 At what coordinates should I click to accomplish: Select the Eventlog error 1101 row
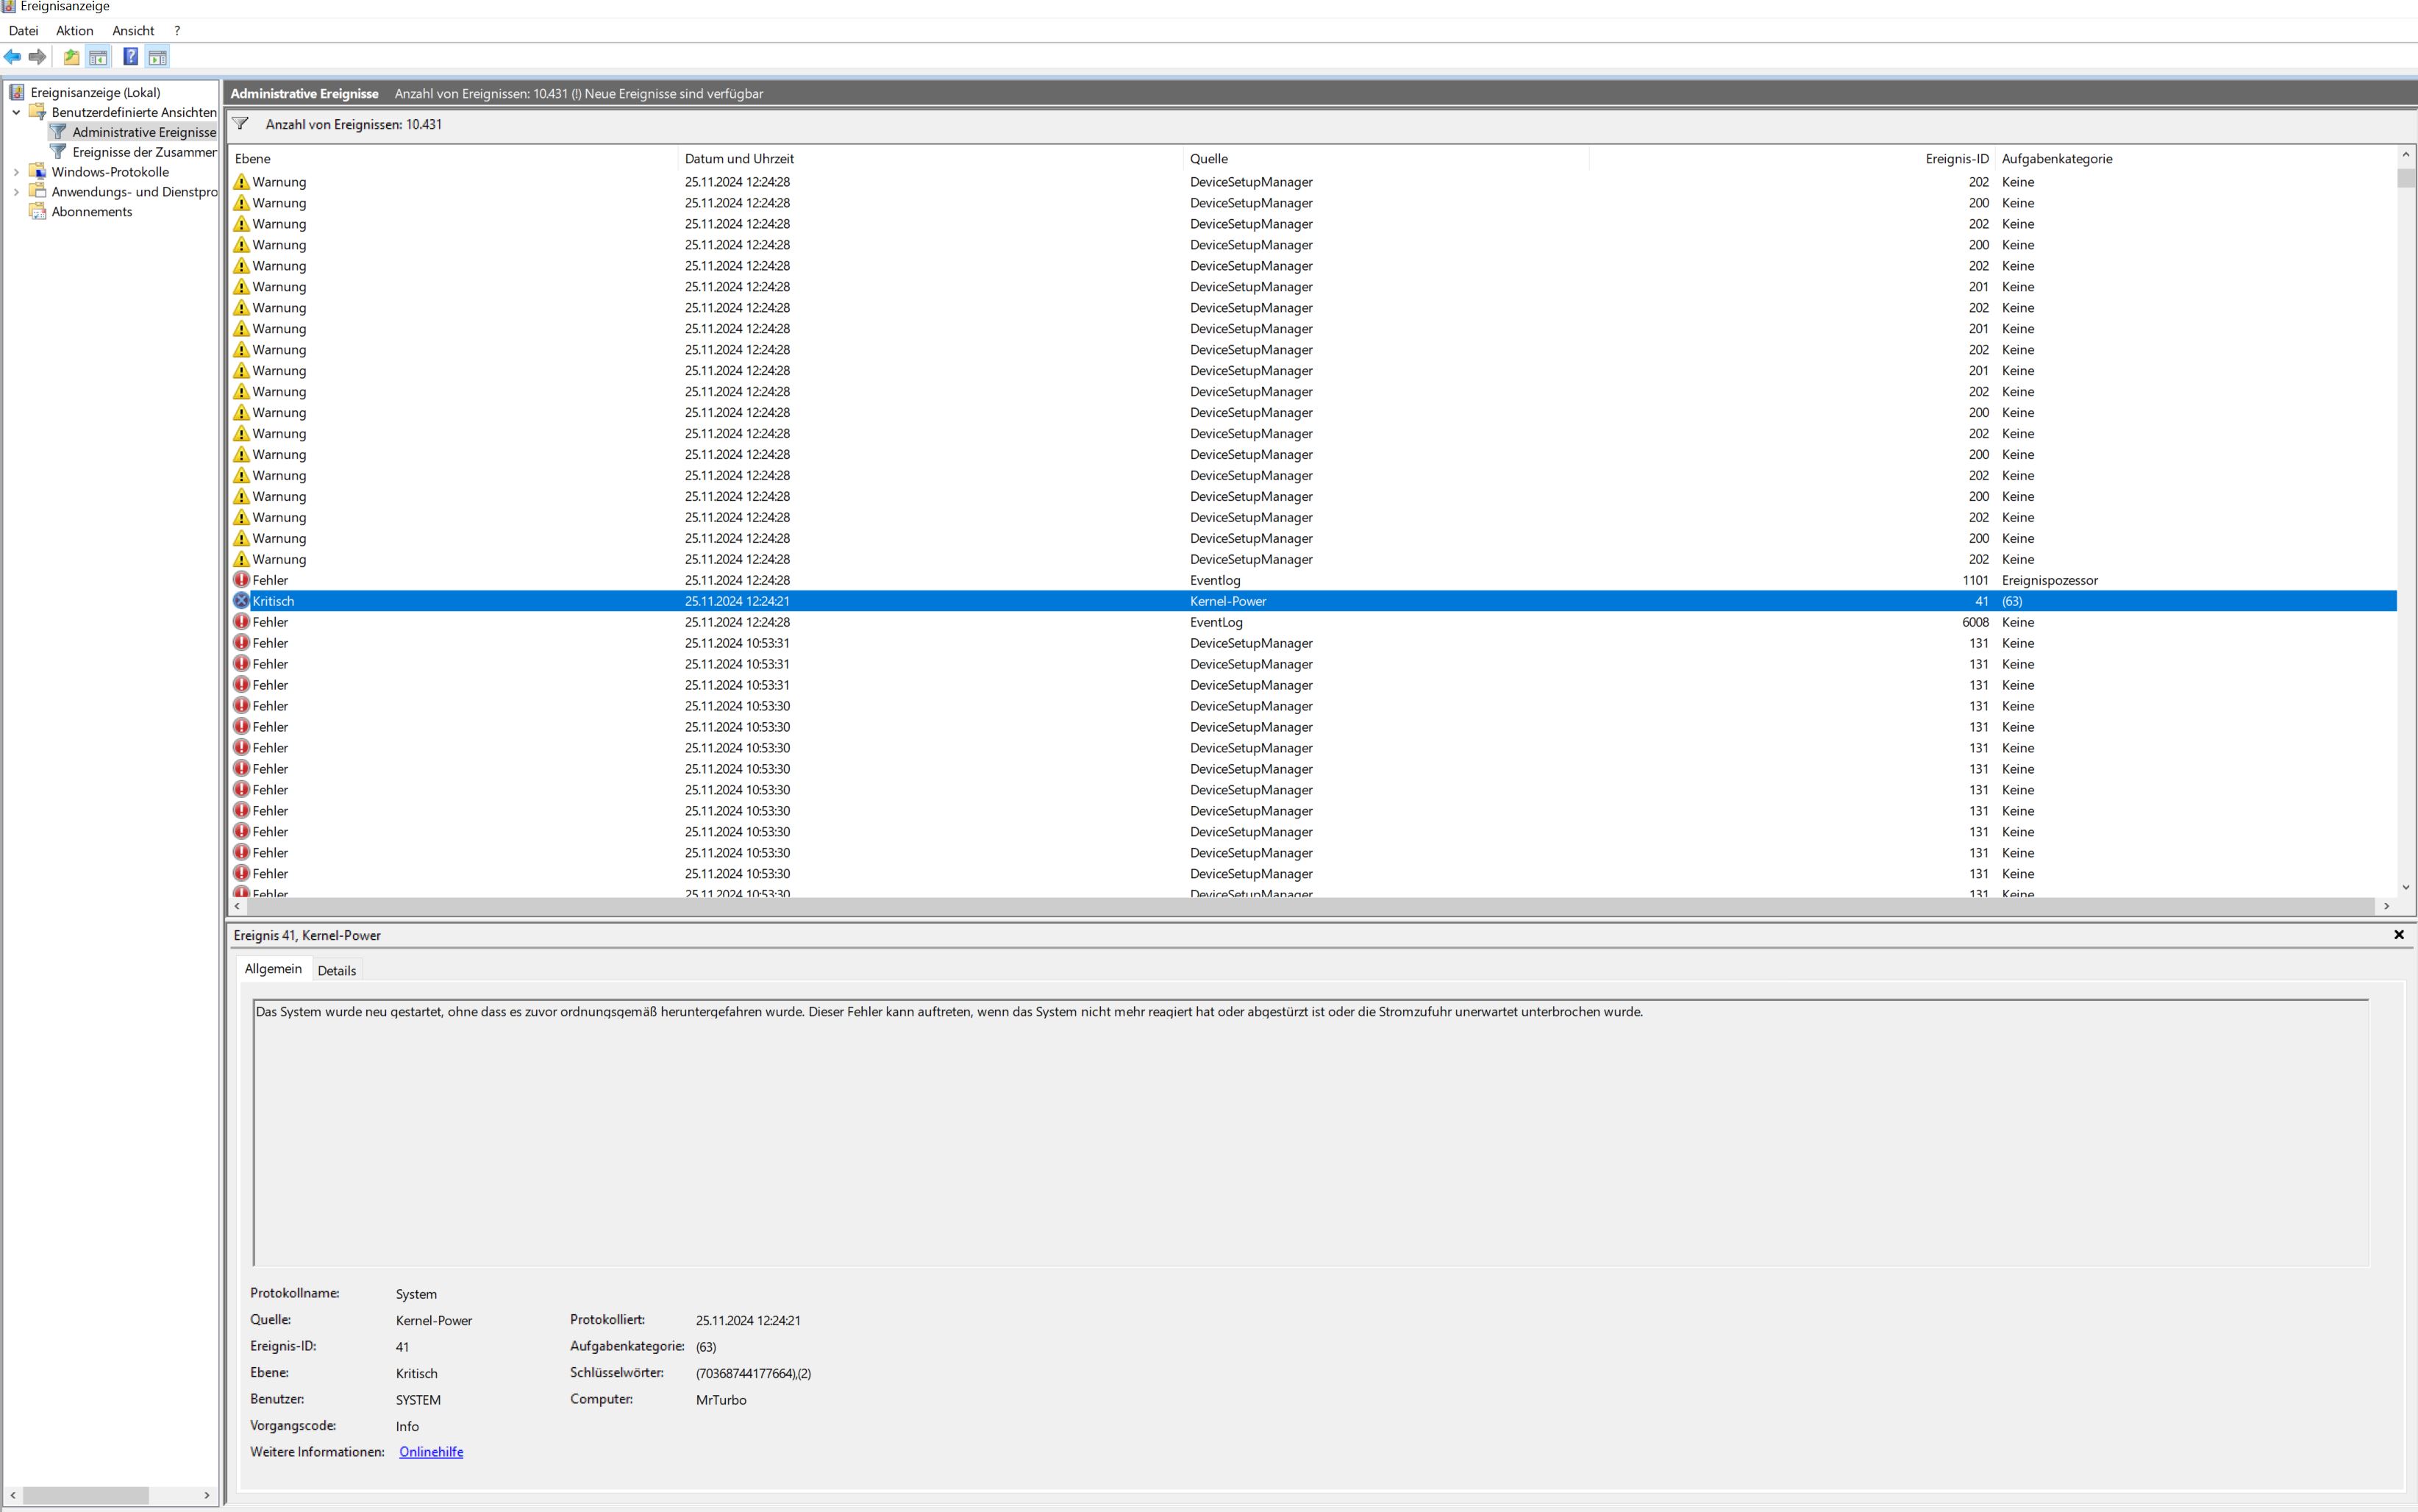(1215, 580)
